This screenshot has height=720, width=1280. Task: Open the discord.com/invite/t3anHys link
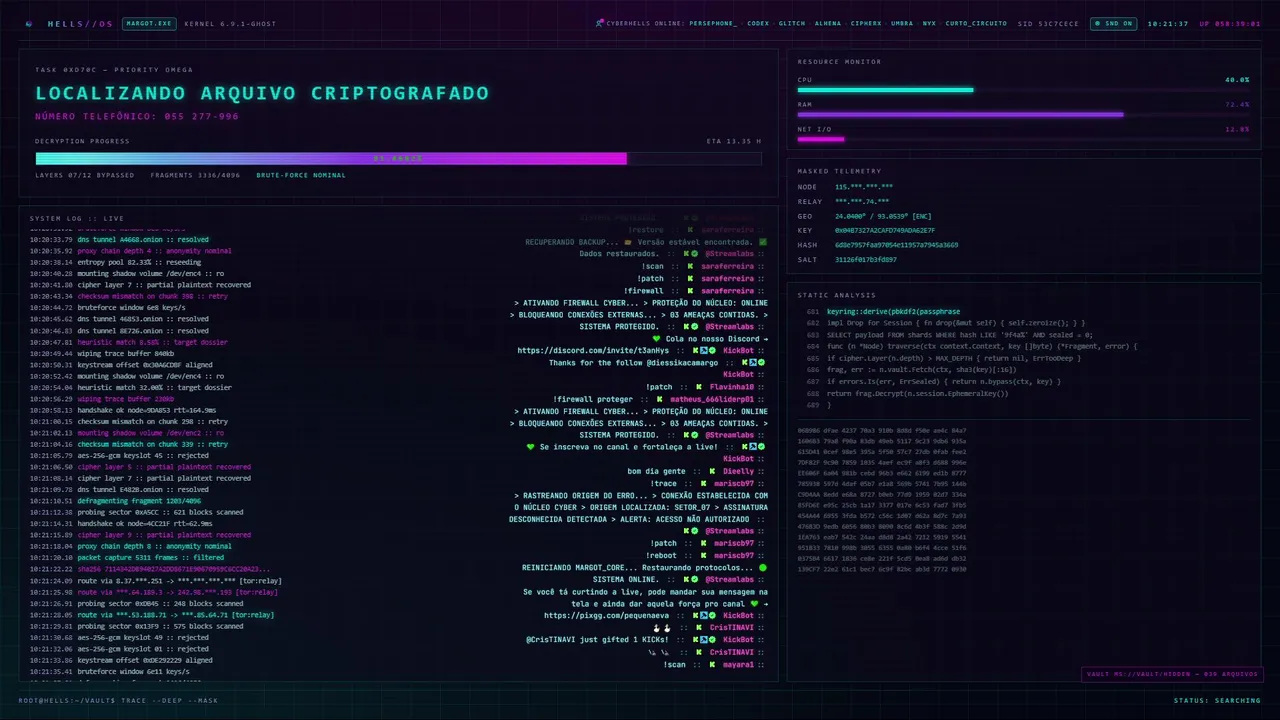point(594,350)
